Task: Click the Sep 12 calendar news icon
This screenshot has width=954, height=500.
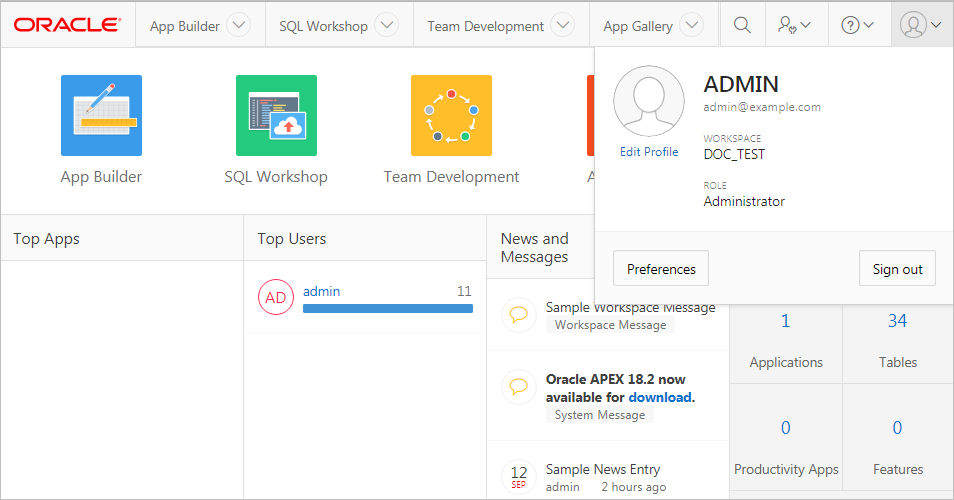Action: coord(519,474)
